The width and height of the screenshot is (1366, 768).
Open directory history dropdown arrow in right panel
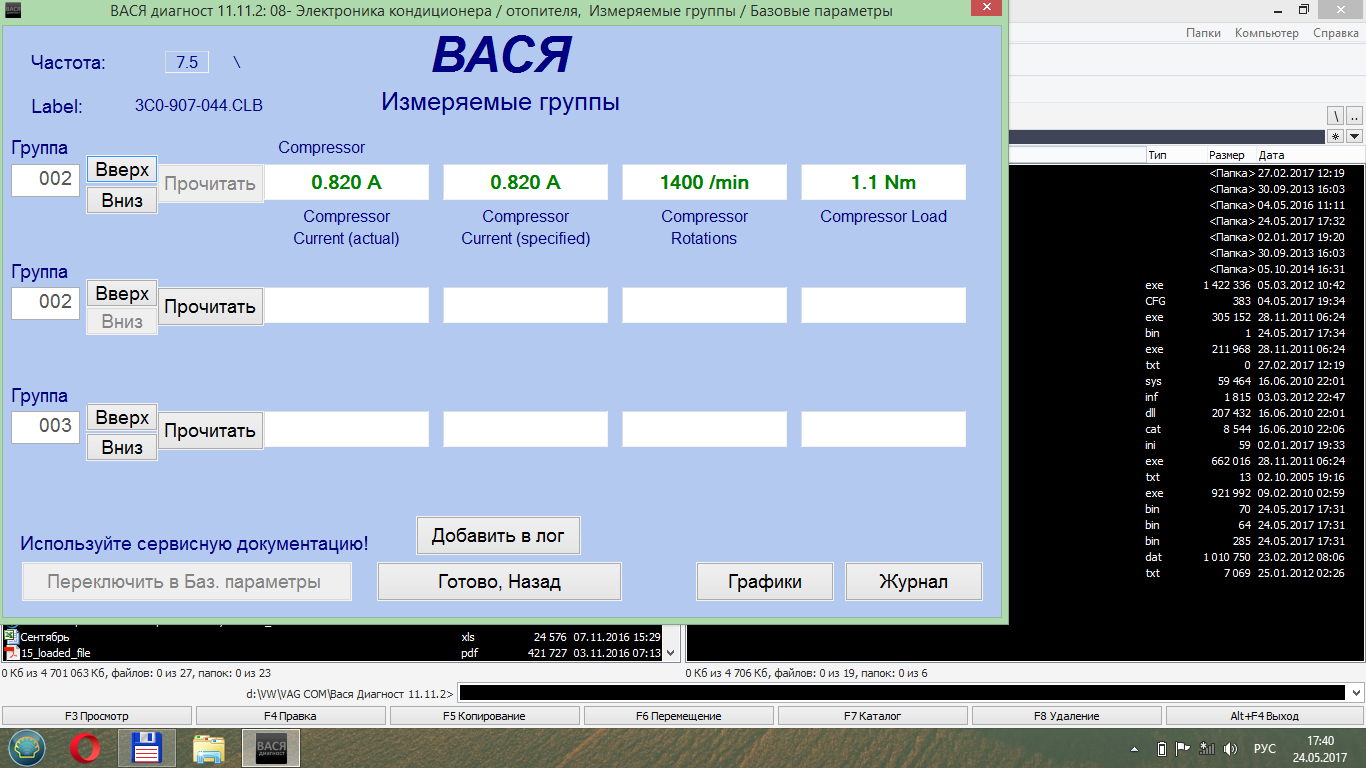[1355, 136]
